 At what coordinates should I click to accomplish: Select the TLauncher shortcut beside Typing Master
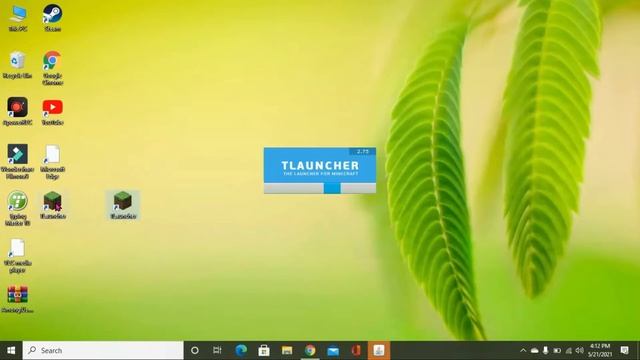coord(53,205)
